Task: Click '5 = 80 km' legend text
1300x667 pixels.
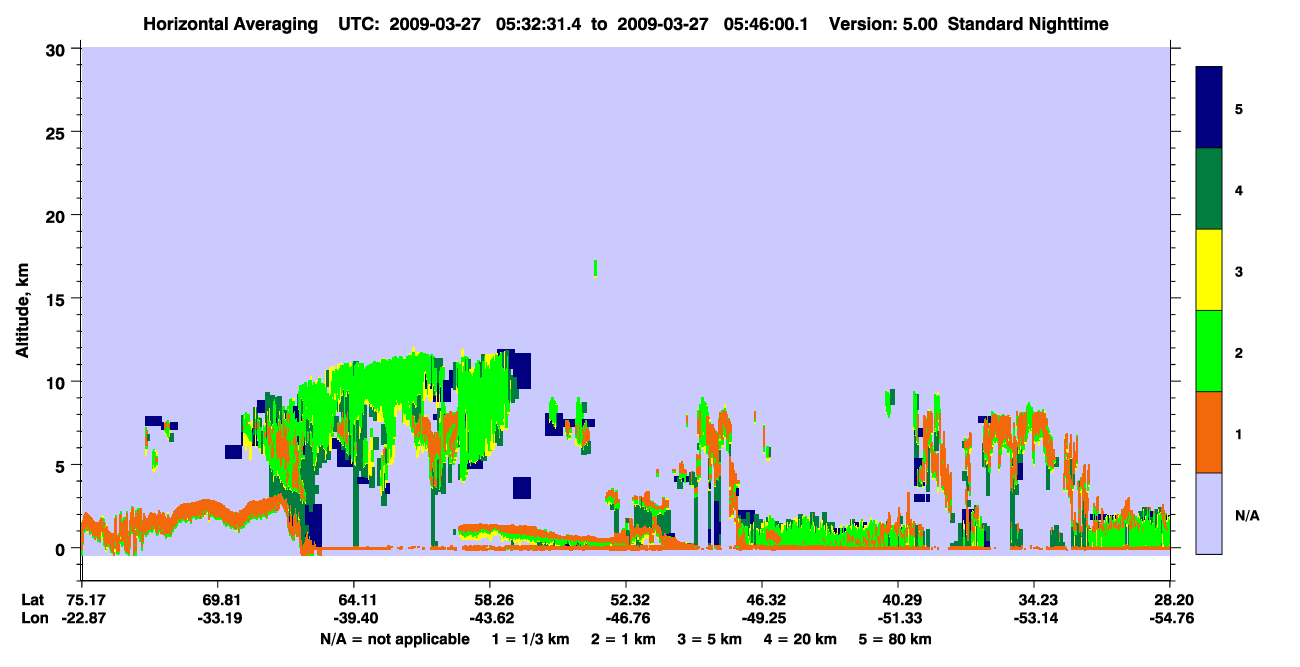Action: tap(895, 639)
